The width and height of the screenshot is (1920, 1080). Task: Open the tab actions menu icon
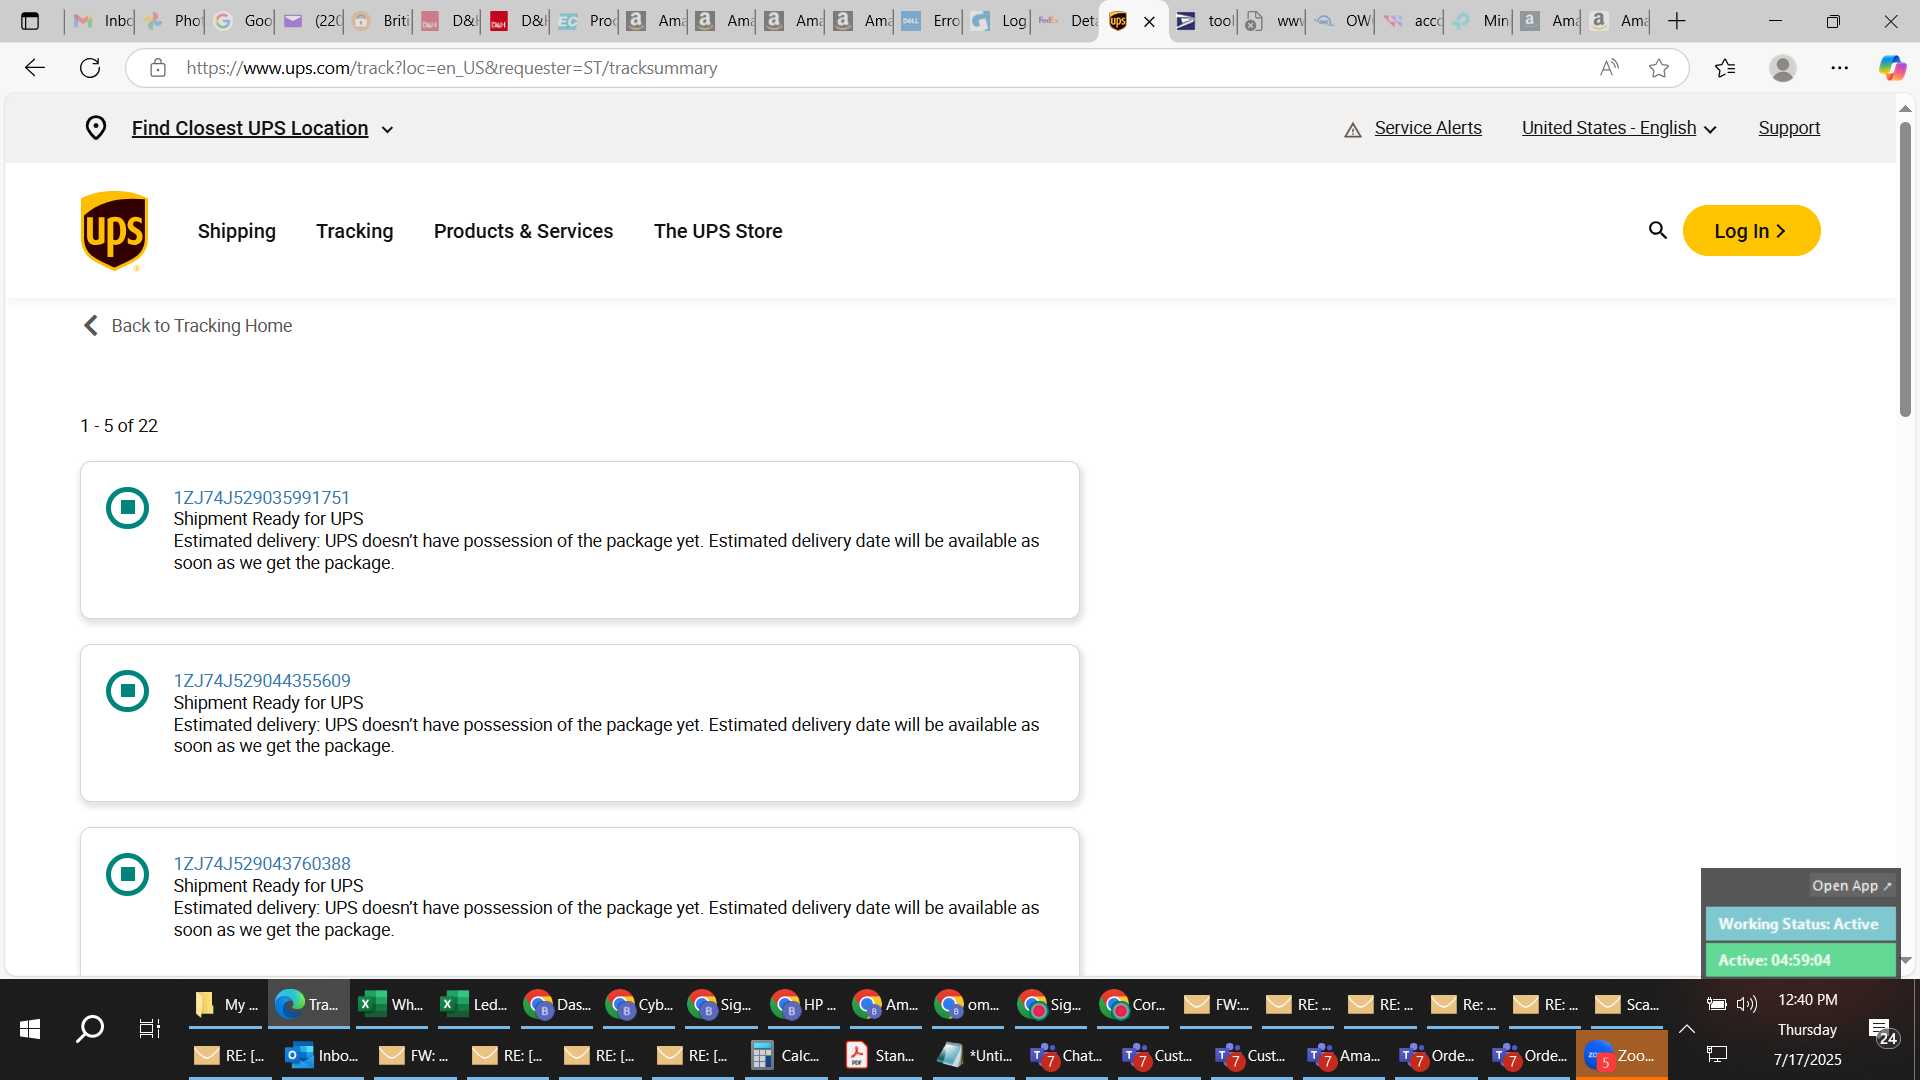click(x=30, y=21)
